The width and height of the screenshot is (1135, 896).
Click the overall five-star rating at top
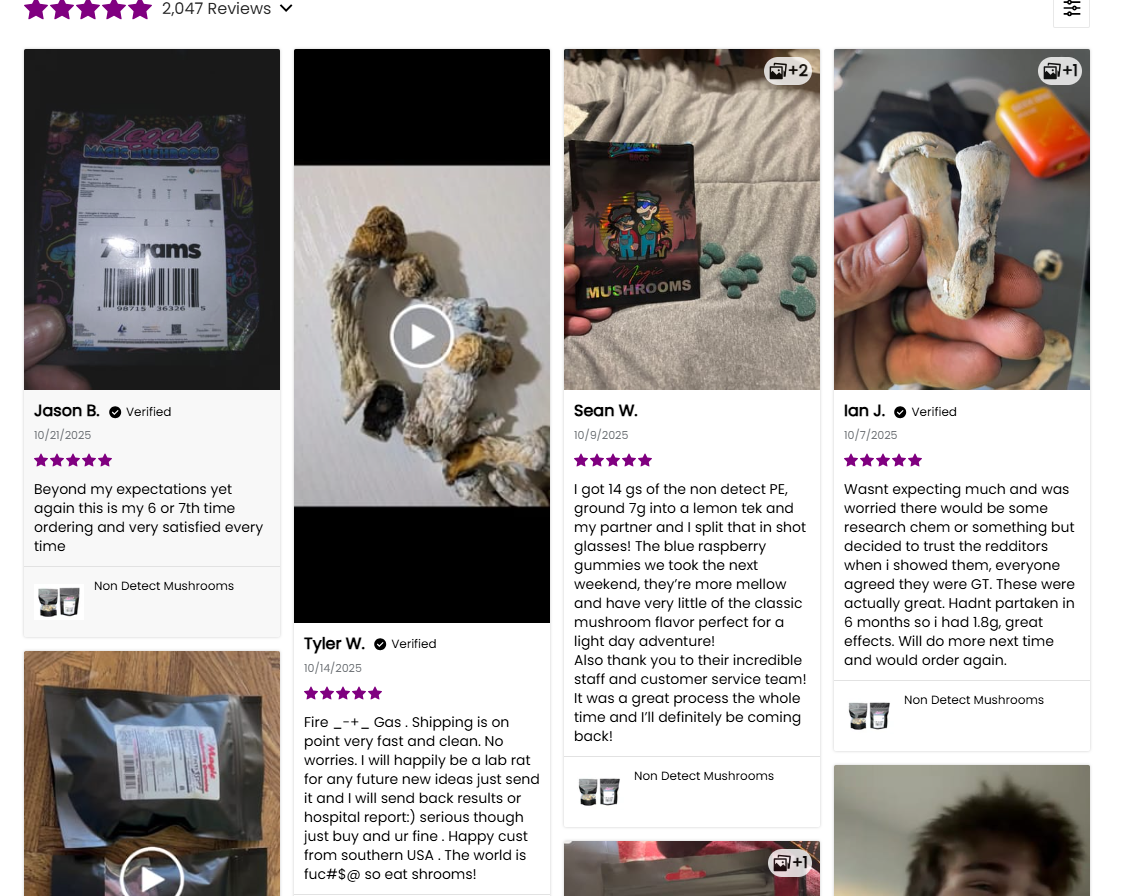[88, 9]
